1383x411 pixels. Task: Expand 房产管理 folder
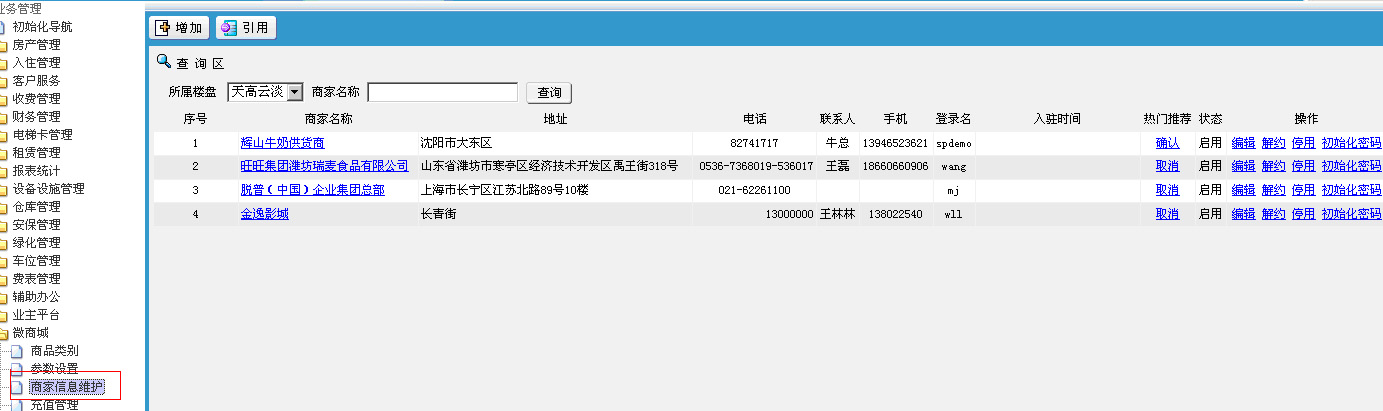[36, 45]
